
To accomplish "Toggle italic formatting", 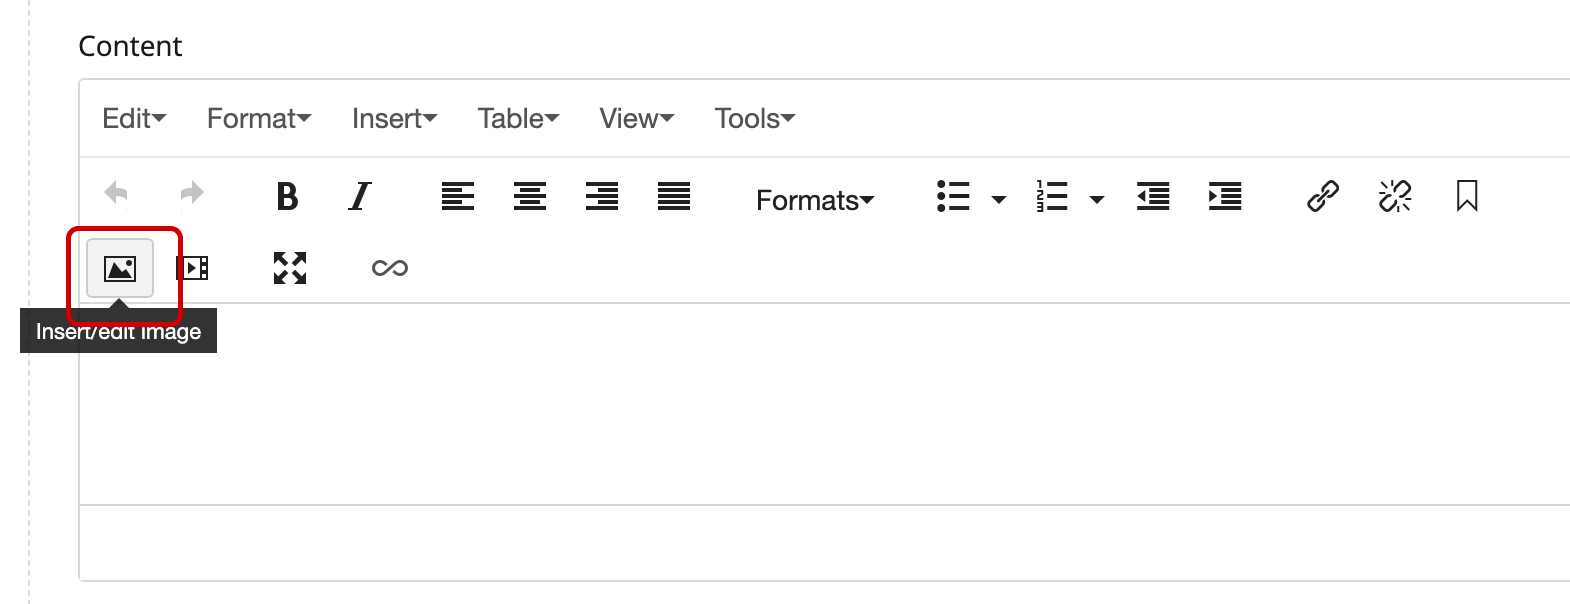I will click(360, 197).
